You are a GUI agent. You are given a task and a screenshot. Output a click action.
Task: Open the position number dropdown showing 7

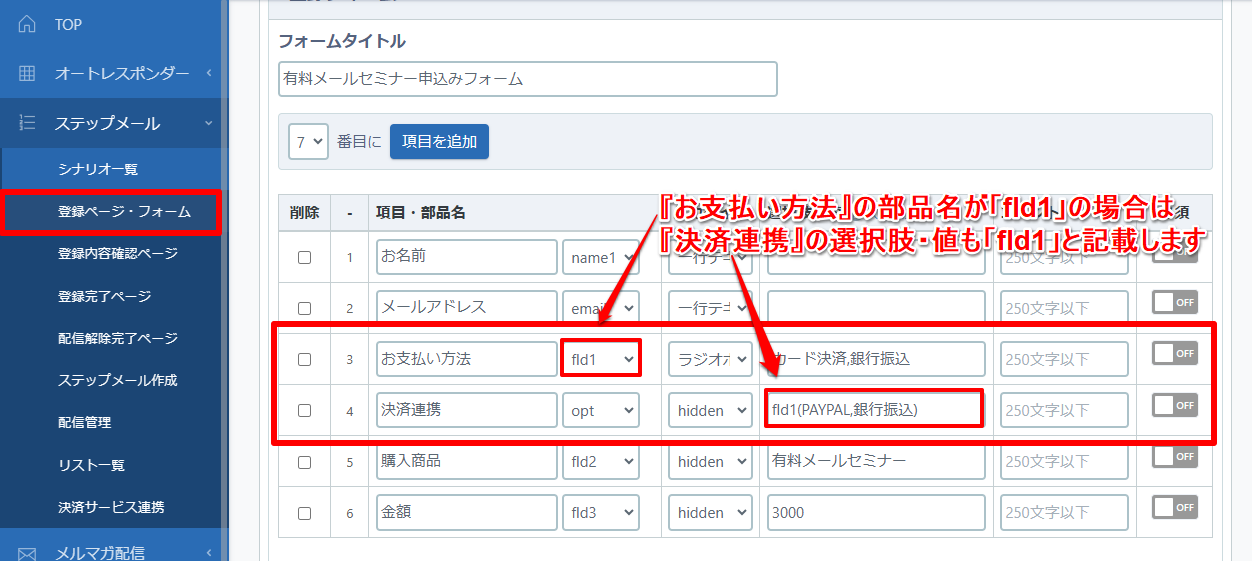pos(308,141)
